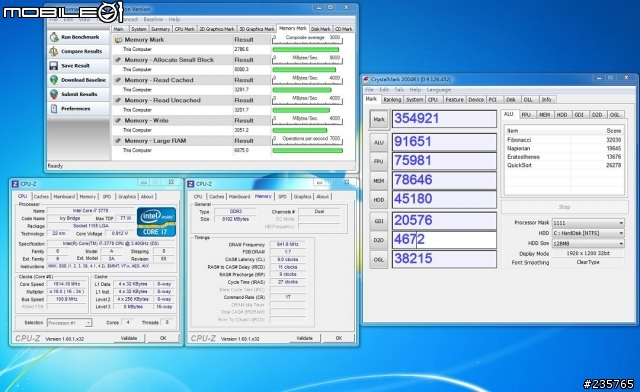Click the Submit Results icon
The image size is (640, 392).
point(54,94)
